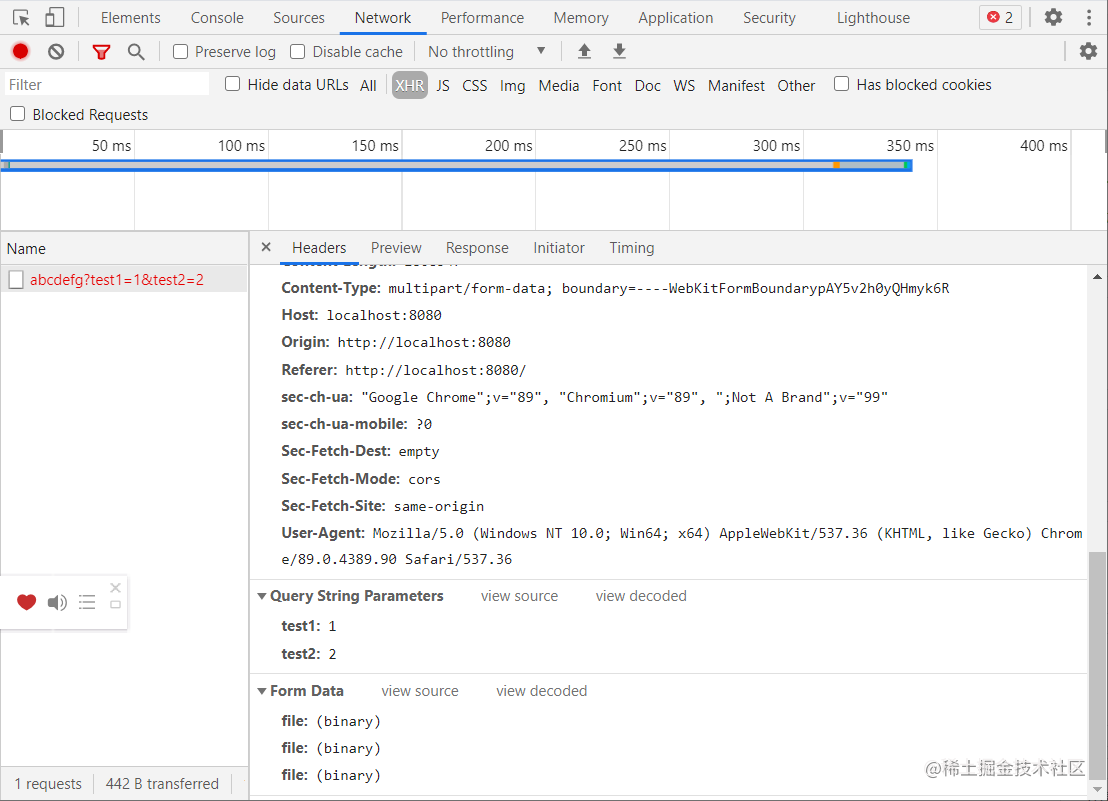
Task: Filter requests by Font
Action: click(607, 85)
